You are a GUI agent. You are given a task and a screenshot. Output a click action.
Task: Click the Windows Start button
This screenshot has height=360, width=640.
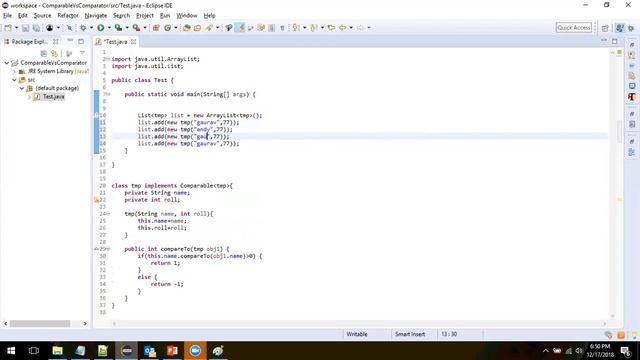11,351
